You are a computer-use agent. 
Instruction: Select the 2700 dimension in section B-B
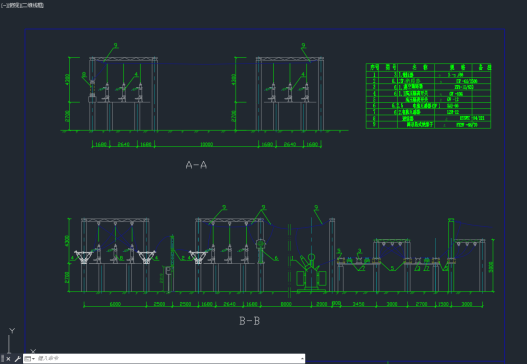point(421,304)
